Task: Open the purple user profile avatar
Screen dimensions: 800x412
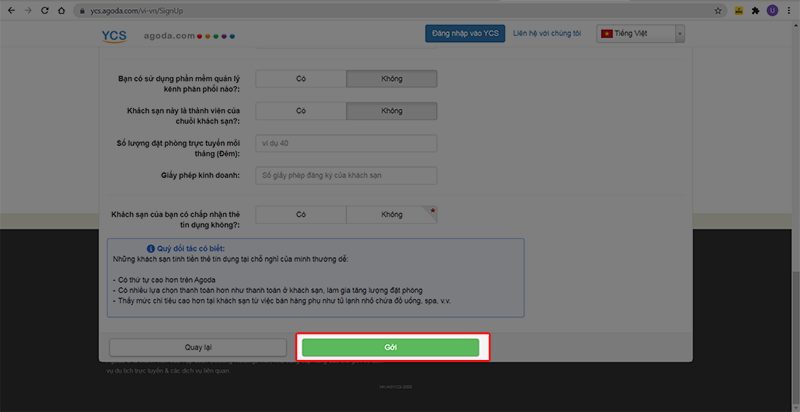Action: (772, 10)
